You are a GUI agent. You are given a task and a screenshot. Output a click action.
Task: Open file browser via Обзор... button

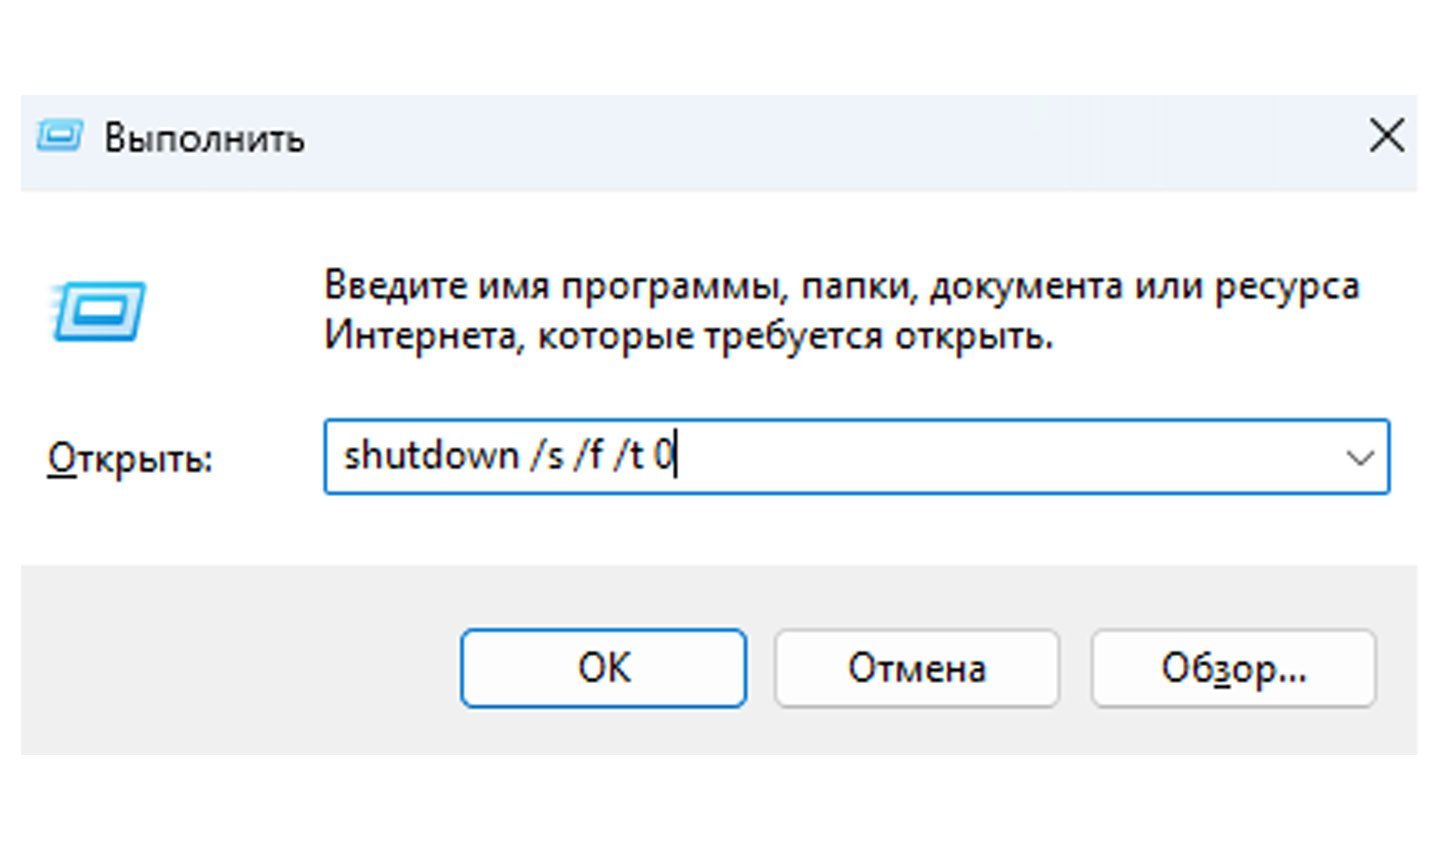click(1233, 668)
